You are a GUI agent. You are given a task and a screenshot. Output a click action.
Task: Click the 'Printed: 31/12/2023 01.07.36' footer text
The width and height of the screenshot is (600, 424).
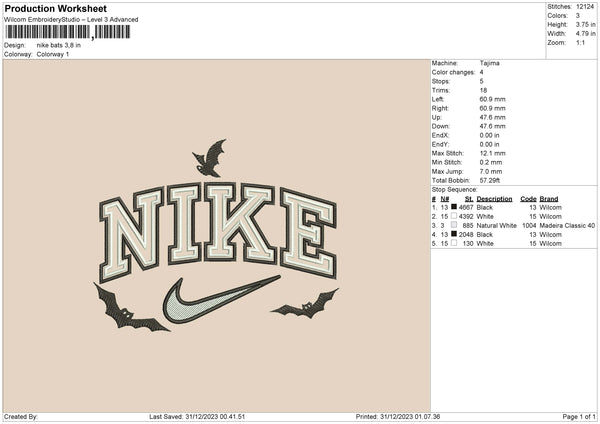coord(398,417)
